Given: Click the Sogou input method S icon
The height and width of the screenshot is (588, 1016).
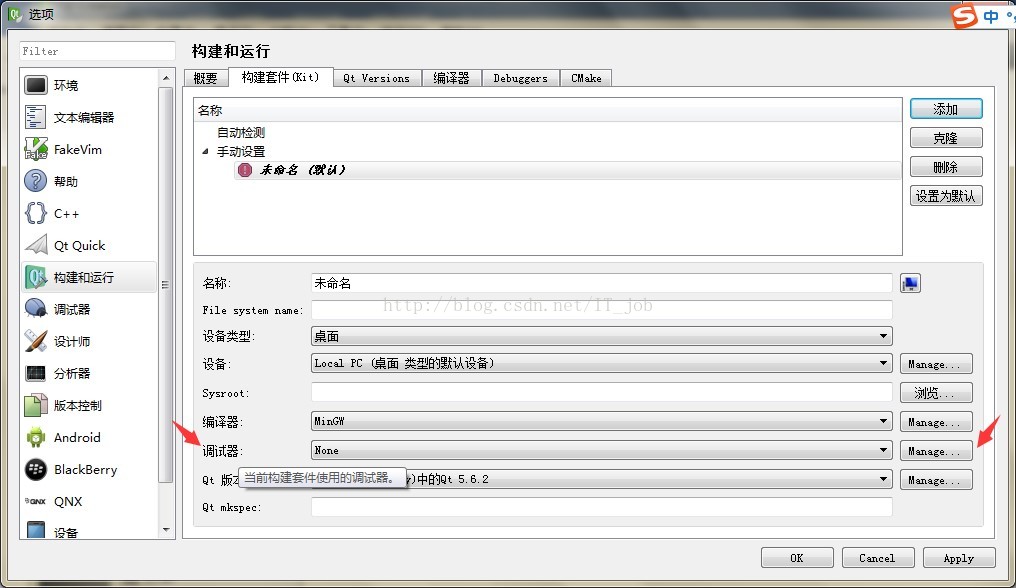Looking at the screenshot, I should (964, 16).
